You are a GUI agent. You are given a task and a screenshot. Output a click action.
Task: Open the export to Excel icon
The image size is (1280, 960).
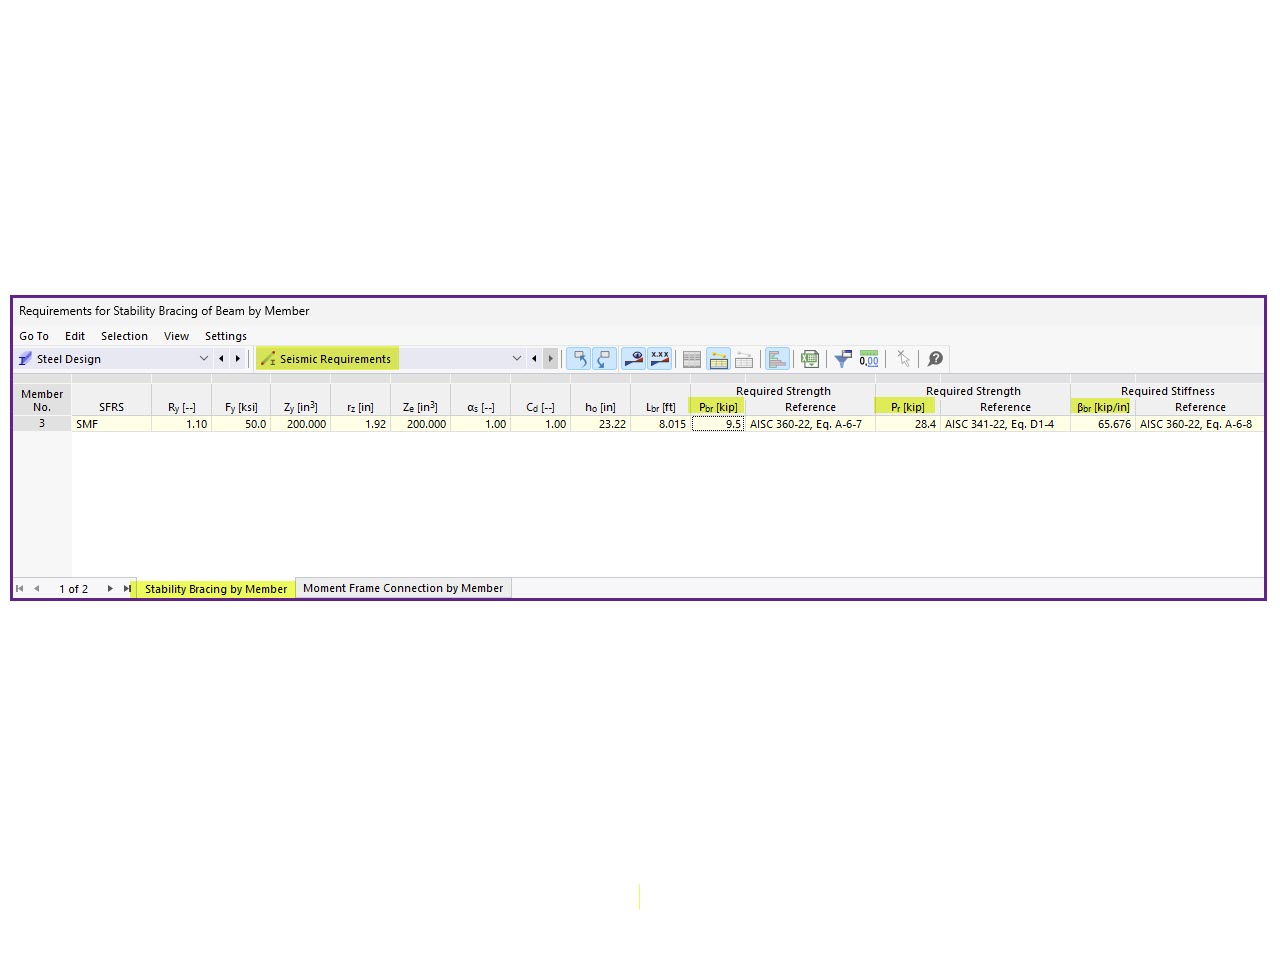coord(809,358)
